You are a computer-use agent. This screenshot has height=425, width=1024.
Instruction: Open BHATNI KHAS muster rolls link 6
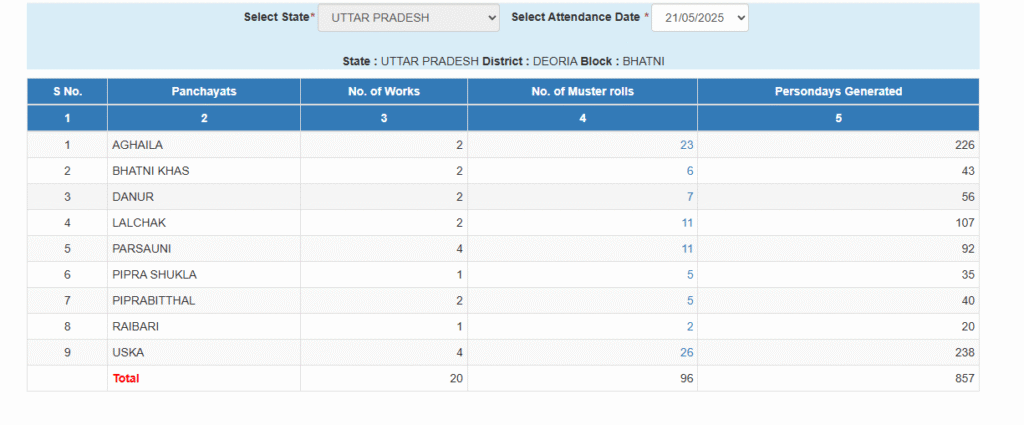coord(690,171)
